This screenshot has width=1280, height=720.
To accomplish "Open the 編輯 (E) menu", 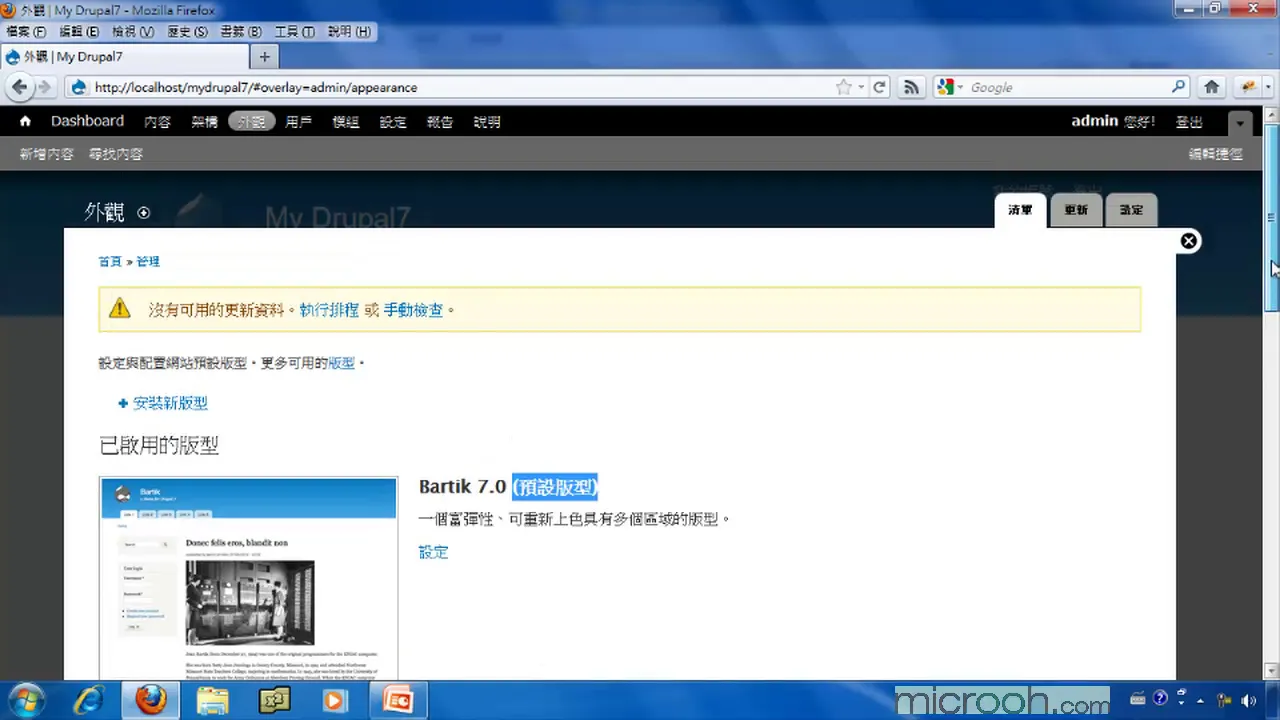I will [x=79, y=32].
